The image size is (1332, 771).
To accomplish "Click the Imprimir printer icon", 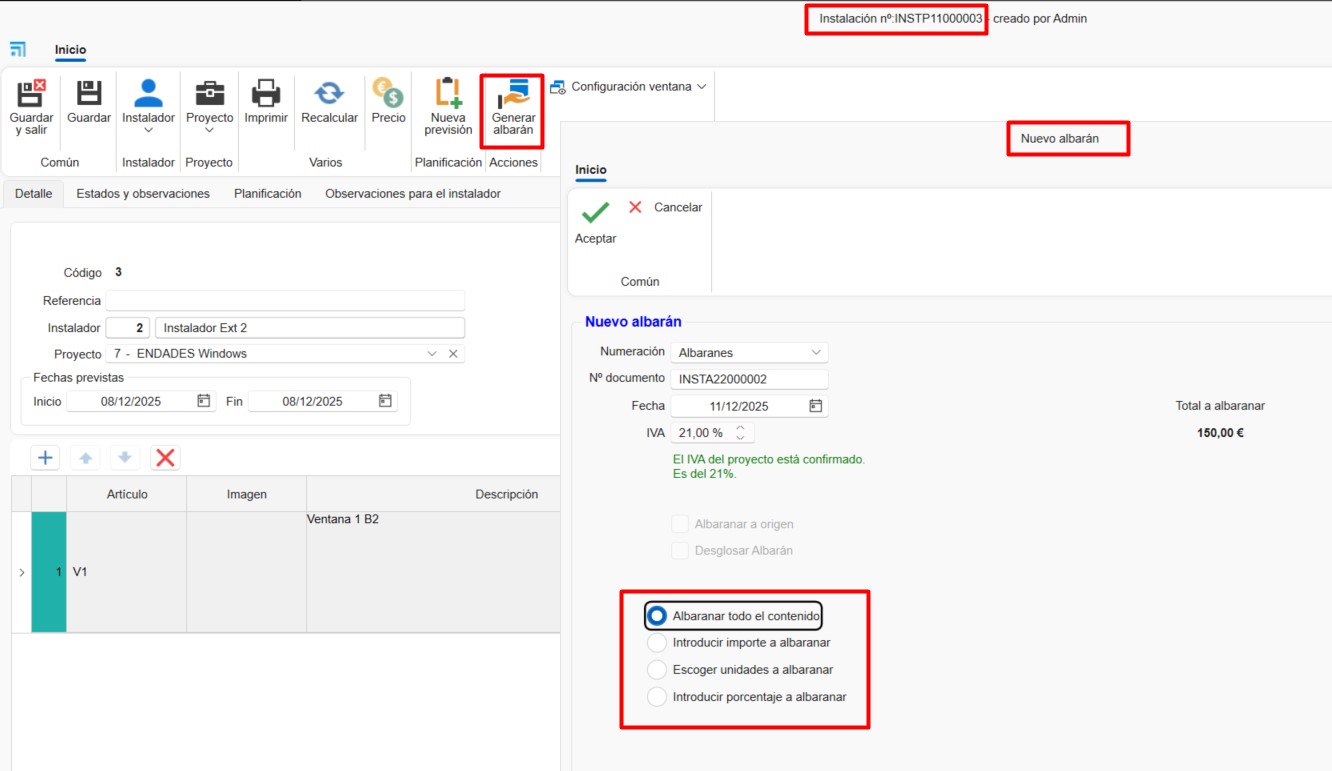I will click(266, 94).
